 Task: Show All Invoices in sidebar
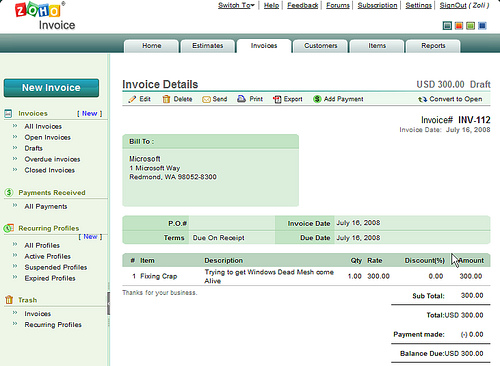tap(43, 126)
